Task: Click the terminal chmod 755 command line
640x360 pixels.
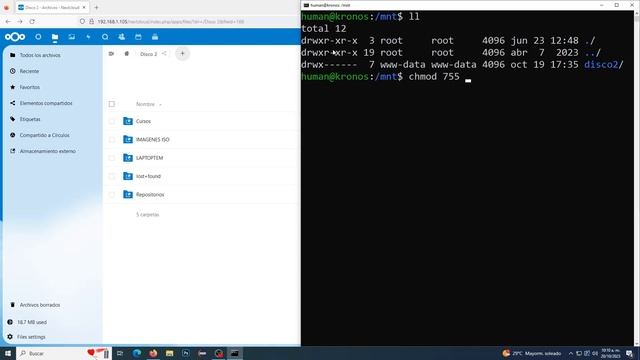Action: (386, 77)
